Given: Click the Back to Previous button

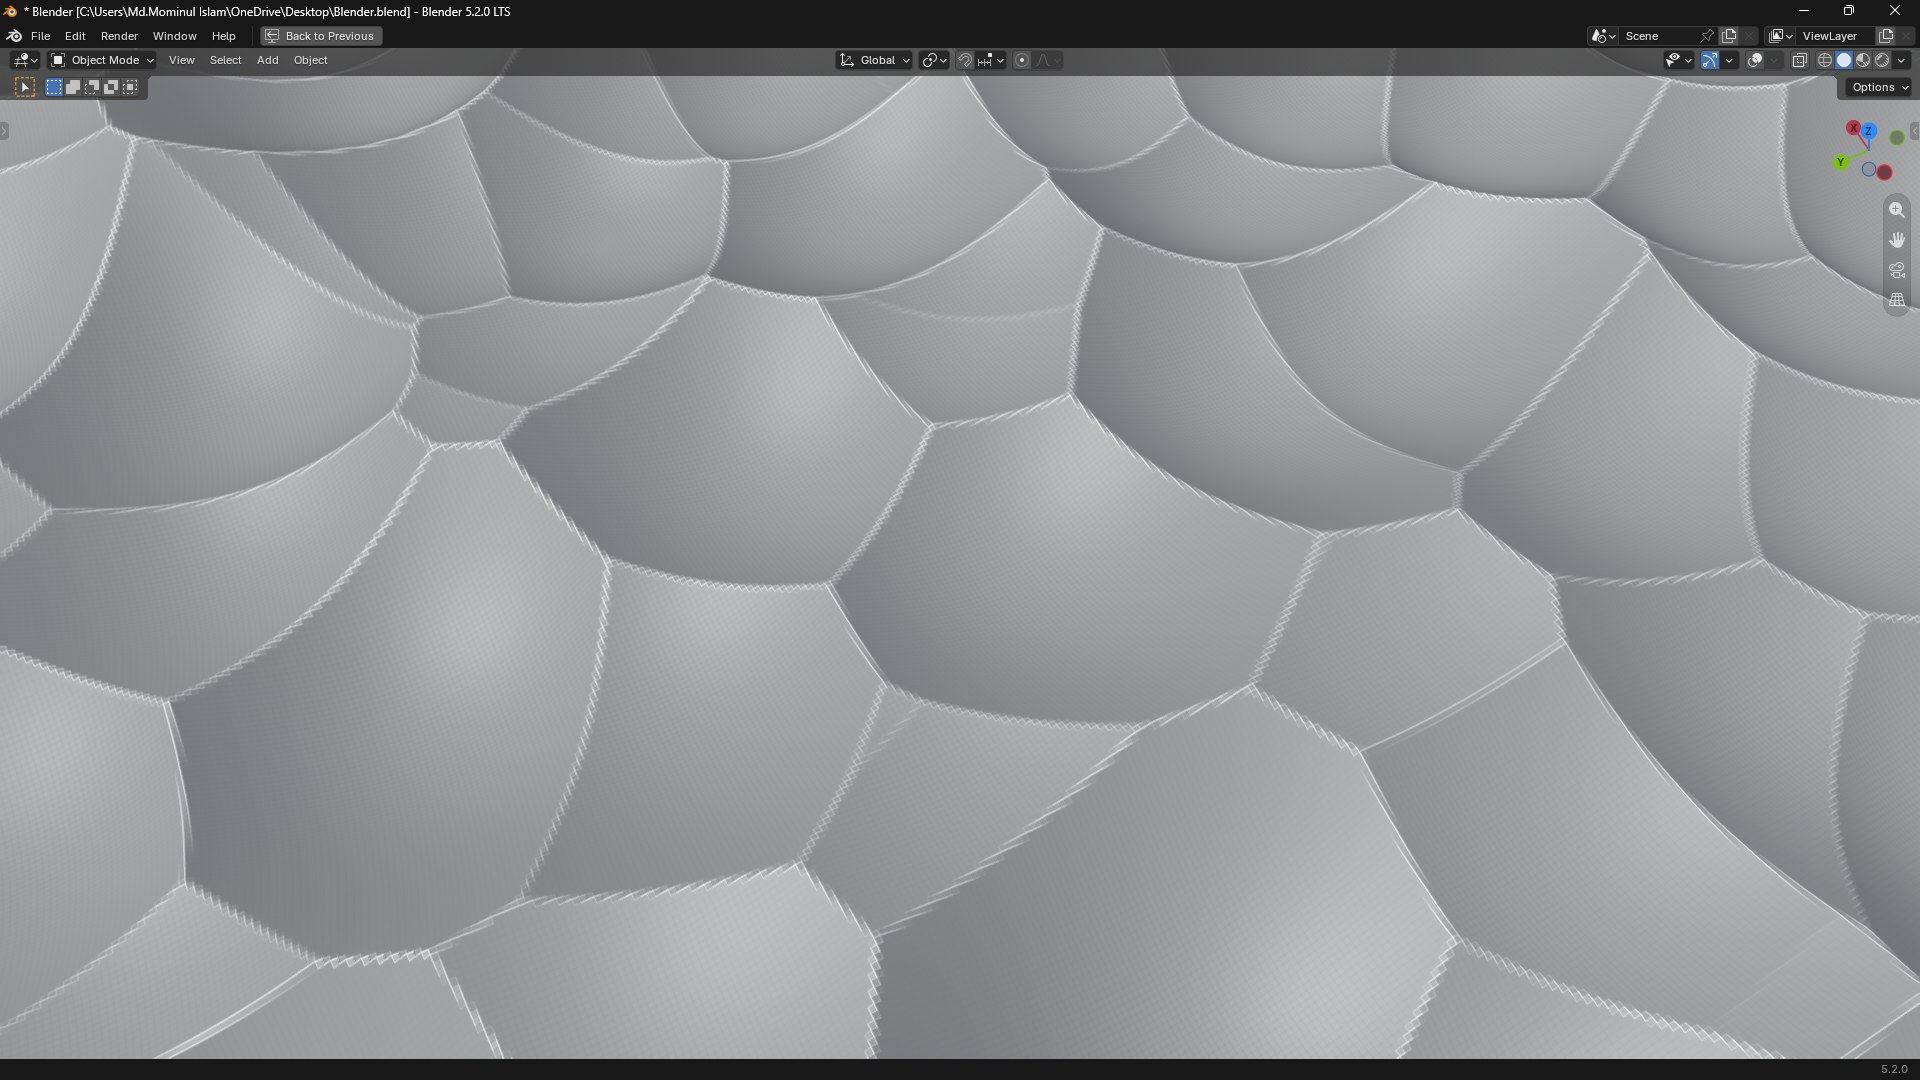Looking at the screenshot, I should 321,36.
